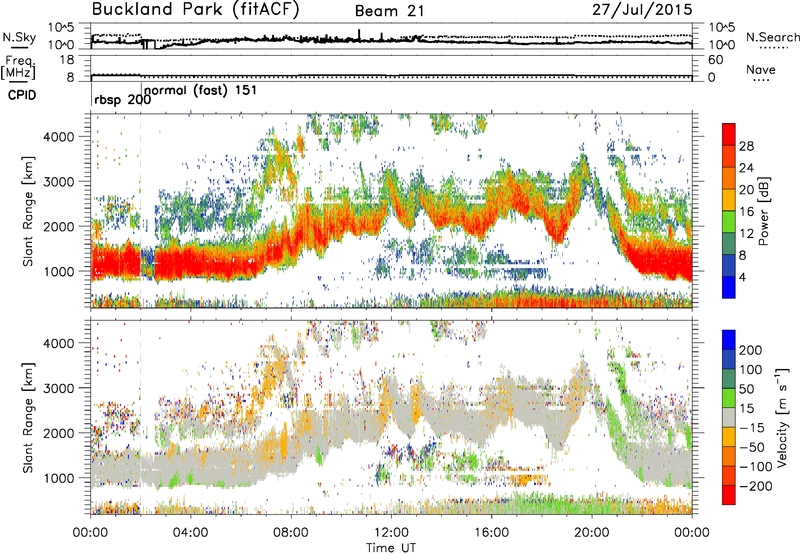Click the "-15" label on Velocity colorbar

pos(752,428)
